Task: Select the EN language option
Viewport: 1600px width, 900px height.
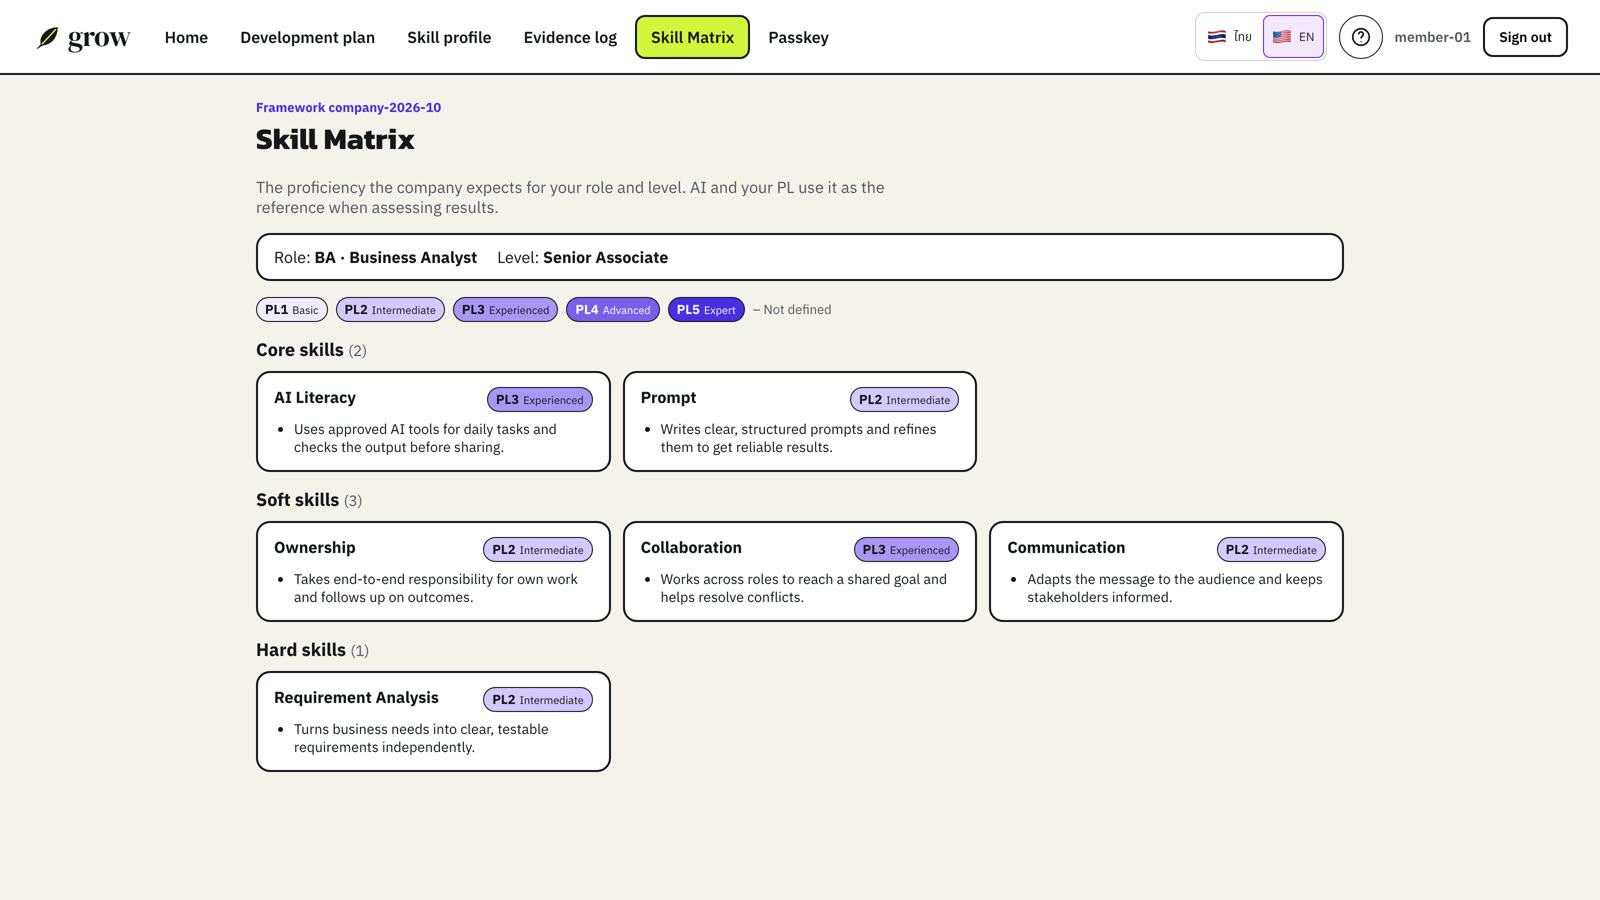Action: pyautogui.click(x=1293, y=37)
